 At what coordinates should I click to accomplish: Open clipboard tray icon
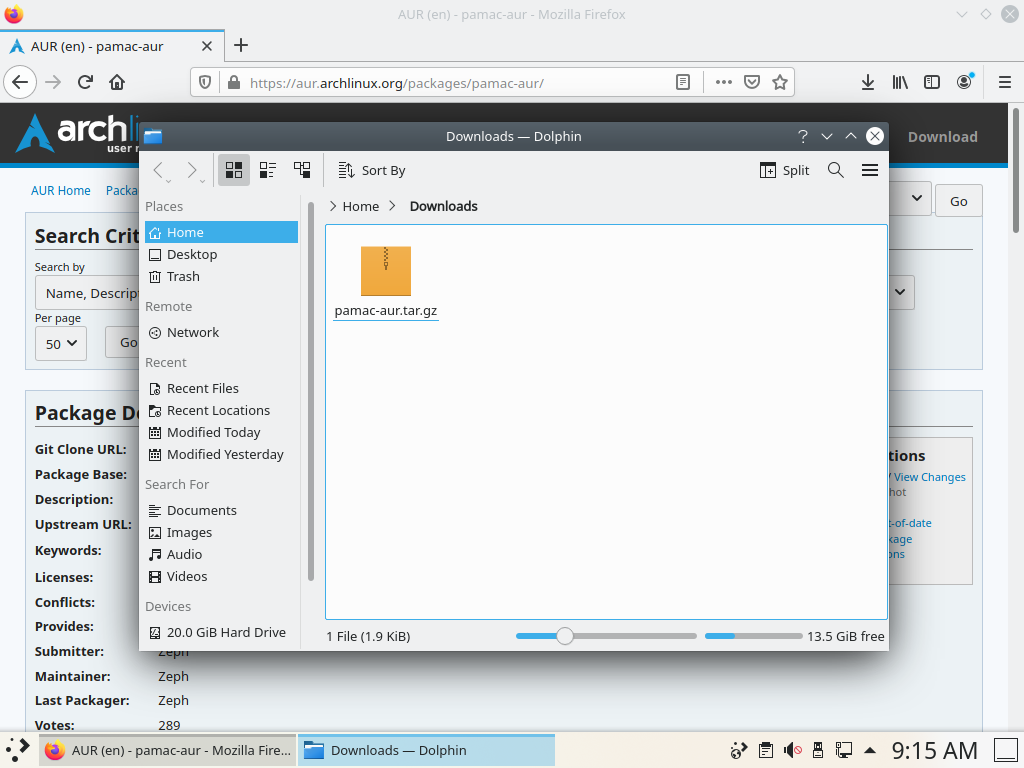(766, 750)
